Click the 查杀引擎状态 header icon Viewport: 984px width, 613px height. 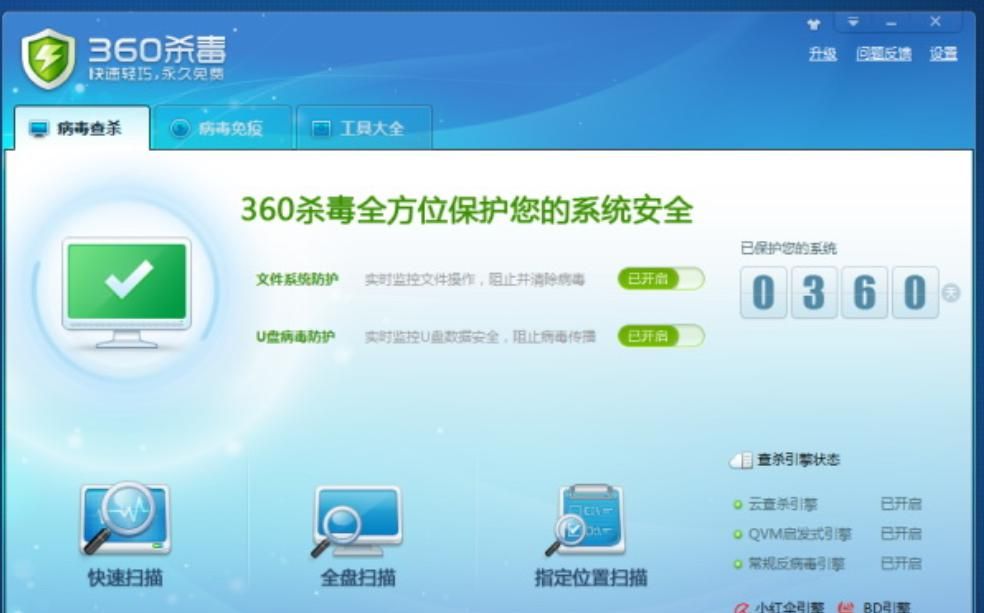click(x=741, y=461)
